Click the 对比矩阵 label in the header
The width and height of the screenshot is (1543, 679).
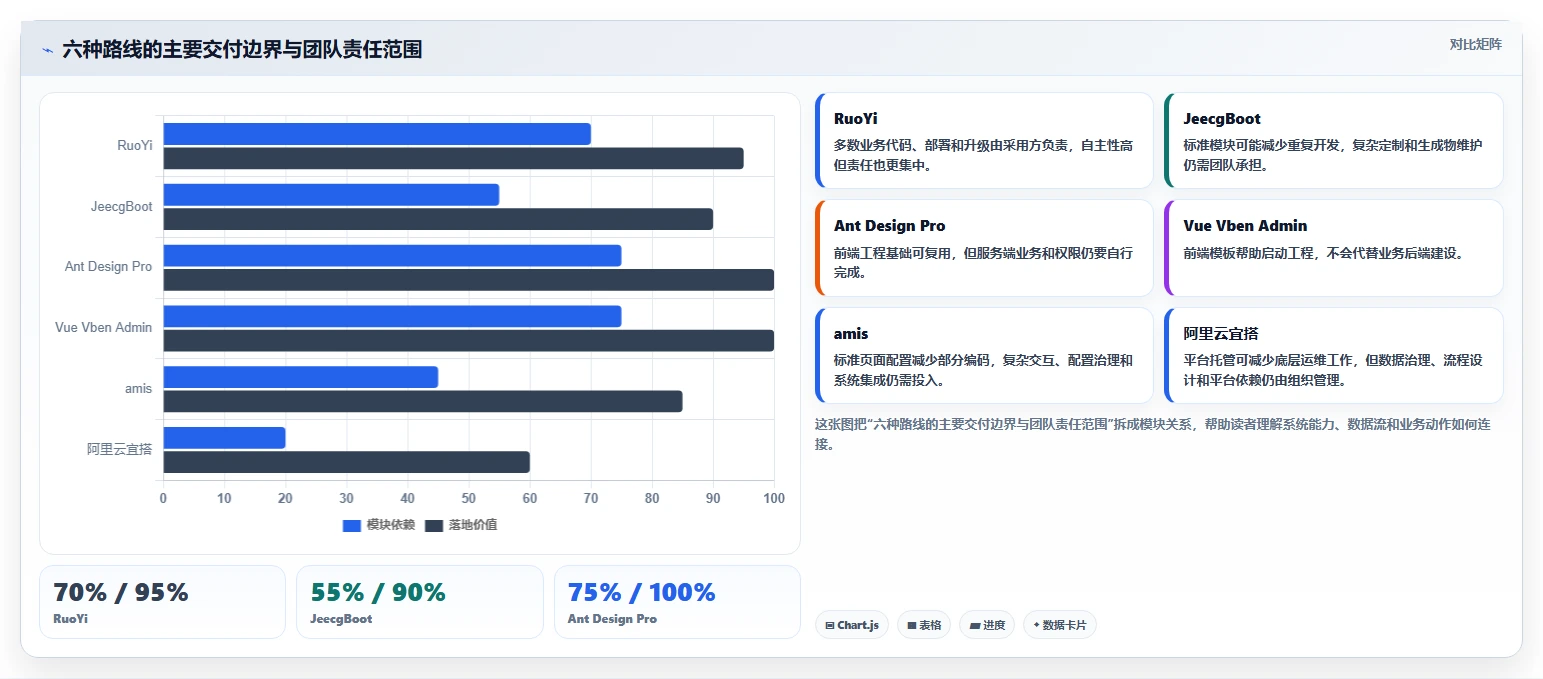pos(1475,44)
